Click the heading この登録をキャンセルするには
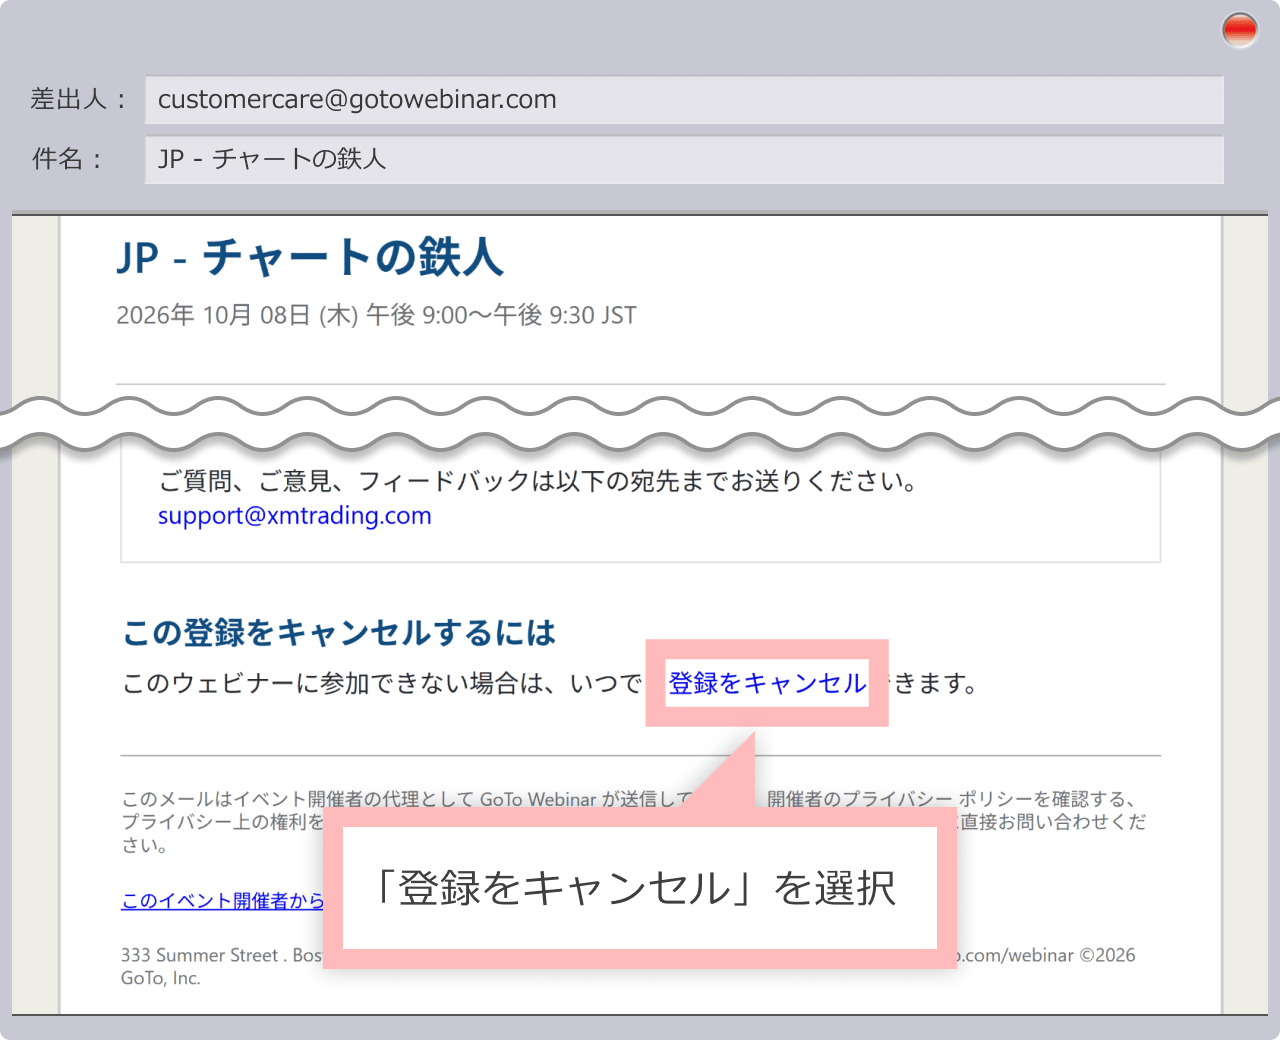Viewport: 1280px width, 1040px height. (x=339, y=632)
